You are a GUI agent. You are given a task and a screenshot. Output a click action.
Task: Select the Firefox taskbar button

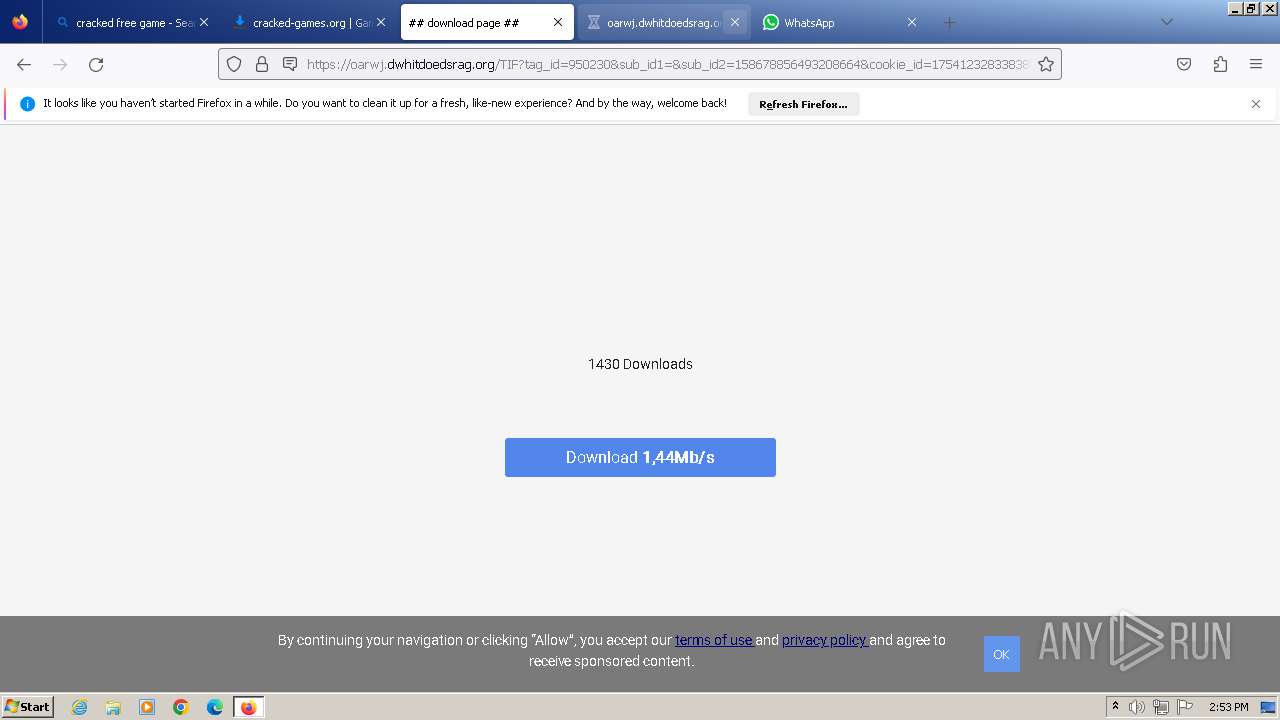click(249, 707)
